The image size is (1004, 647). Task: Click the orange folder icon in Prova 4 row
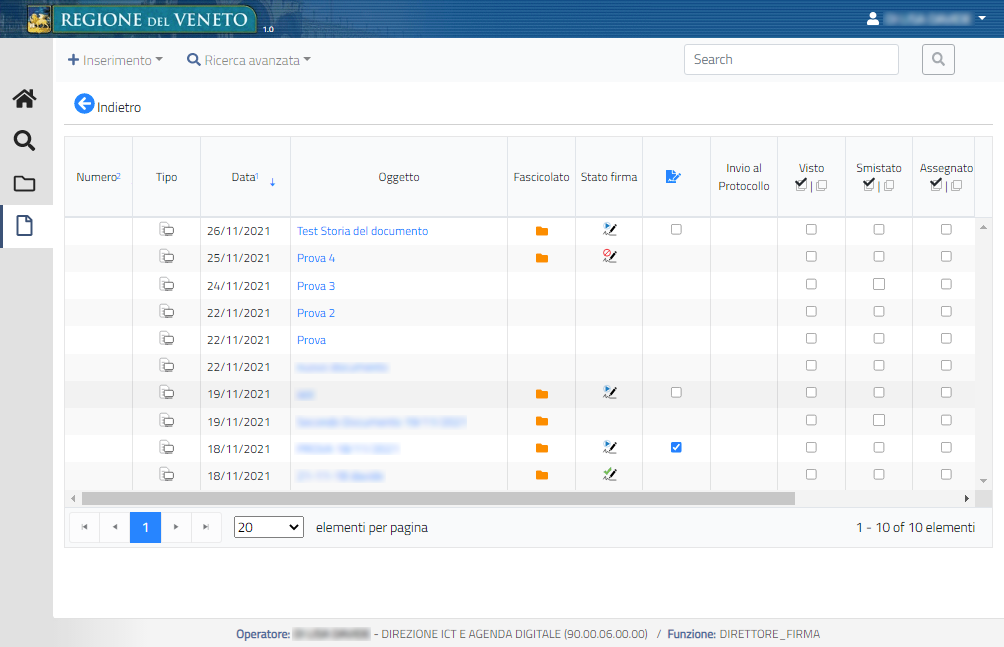[x=542, y=258]
